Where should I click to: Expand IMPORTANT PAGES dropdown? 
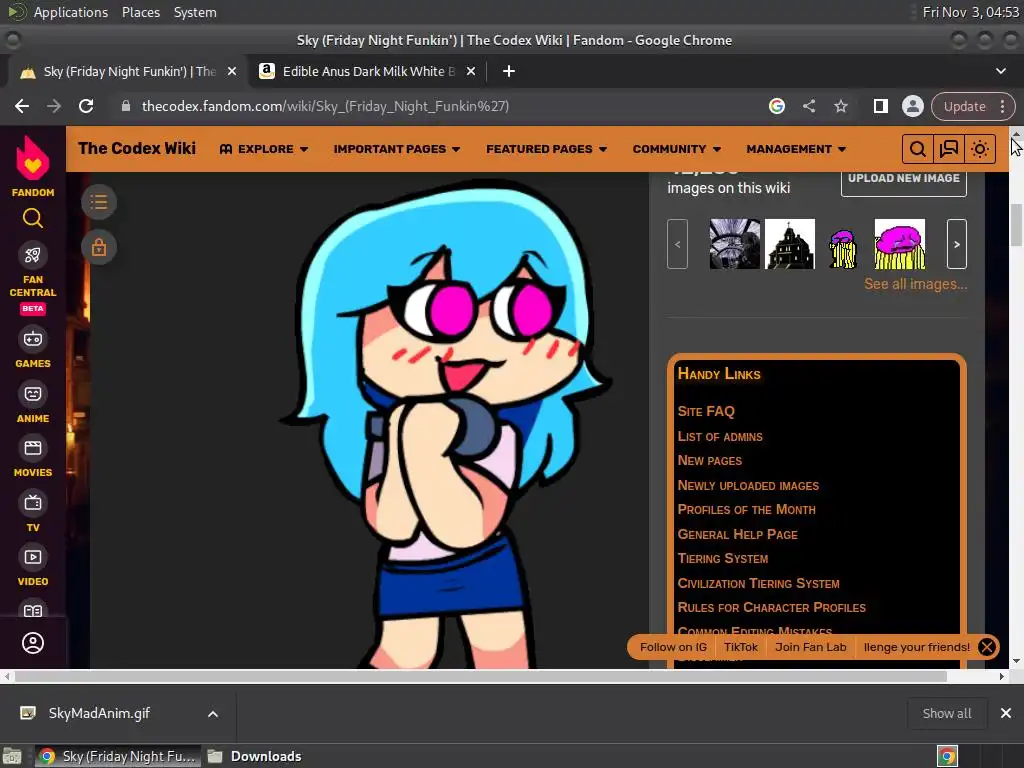tap(396, 149)
